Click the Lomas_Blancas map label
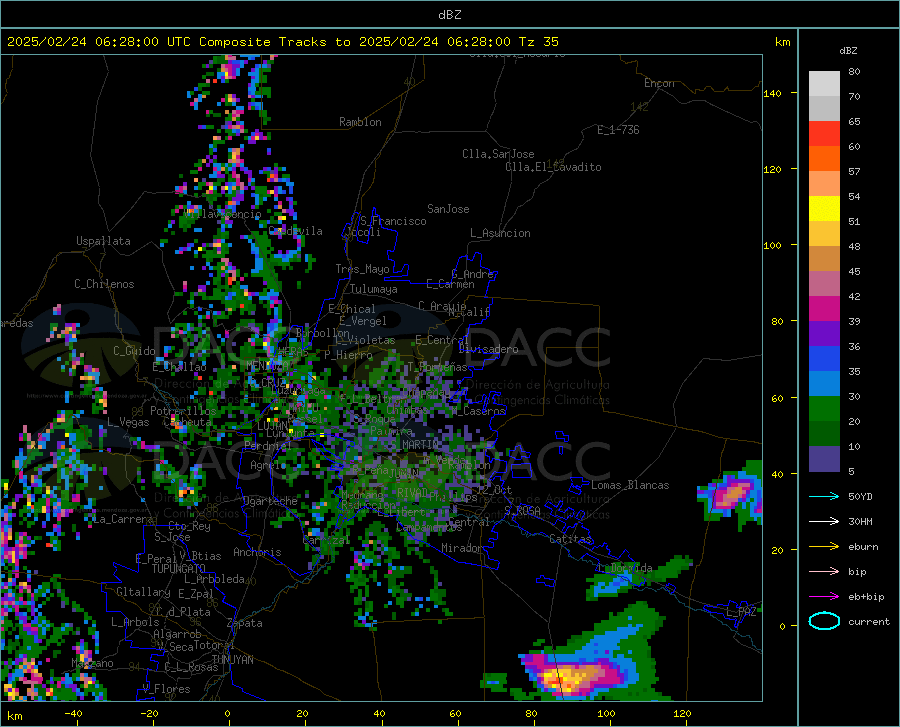Viewport: 900px width, 727px height. [x=630, y=485]
